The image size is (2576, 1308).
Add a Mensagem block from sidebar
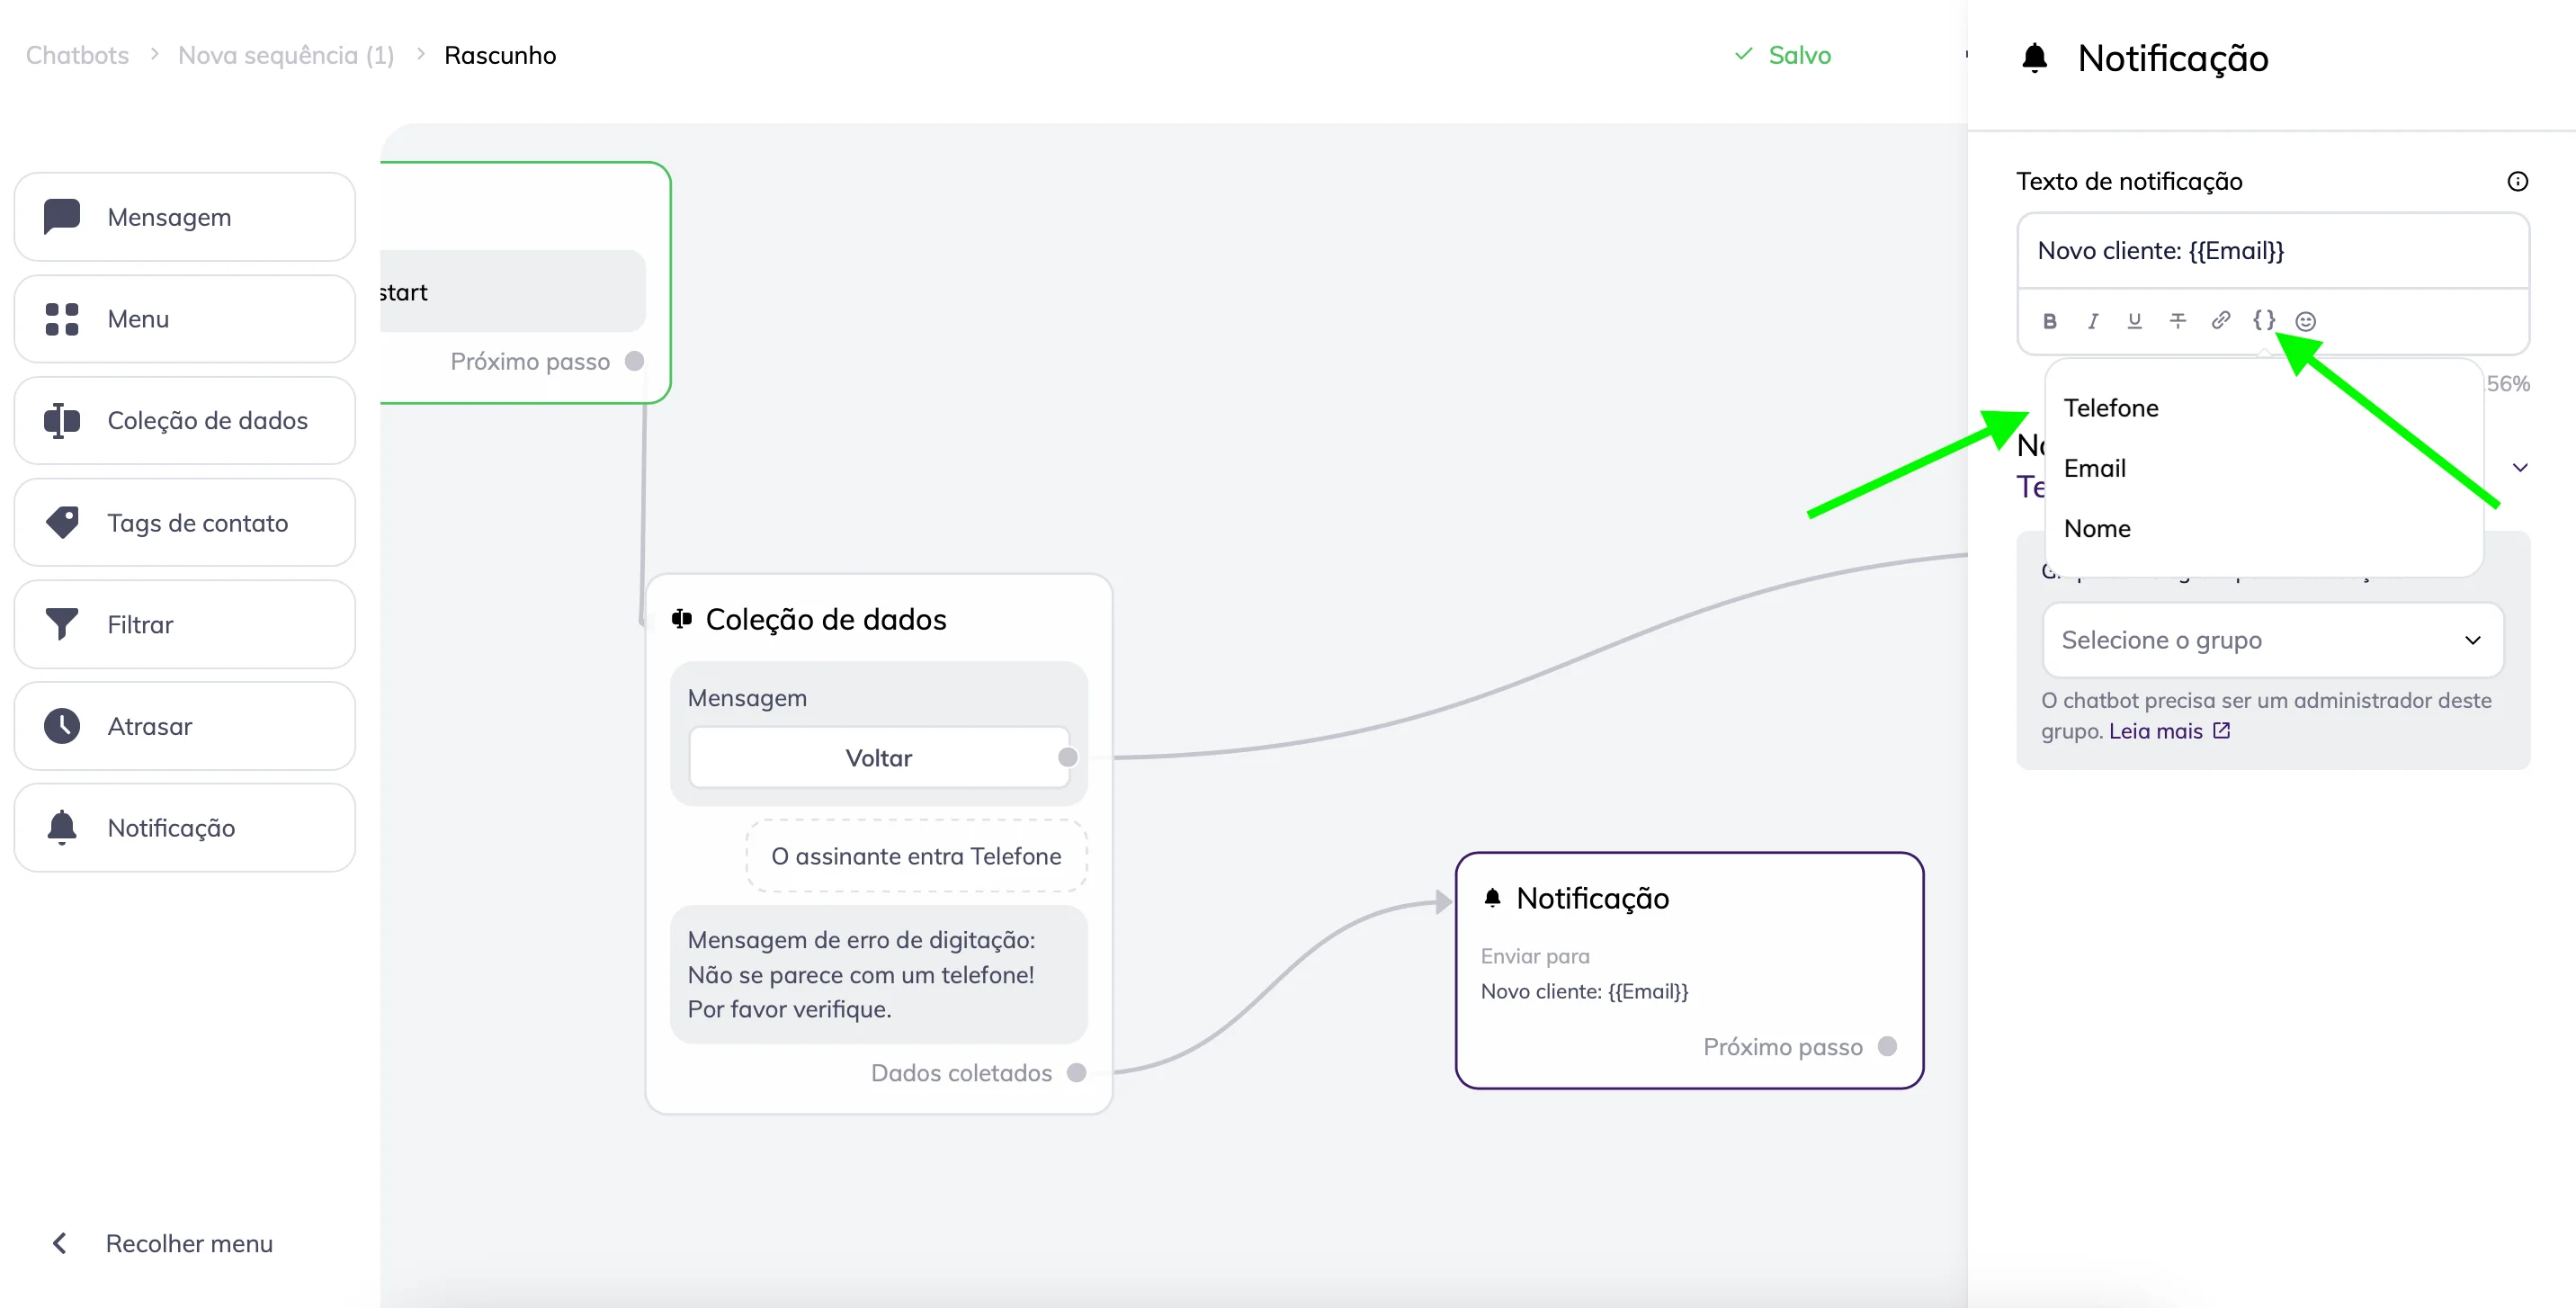(x=185, y=217)
